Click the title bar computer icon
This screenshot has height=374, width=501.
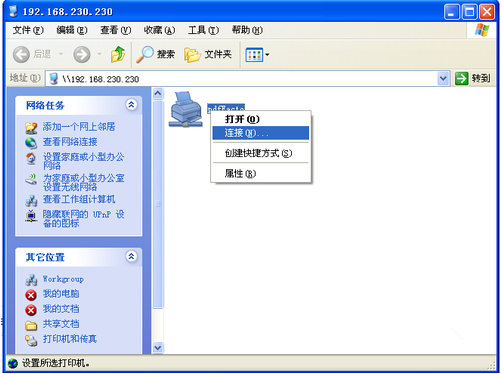pyautogui.click(x=13, y=11)
